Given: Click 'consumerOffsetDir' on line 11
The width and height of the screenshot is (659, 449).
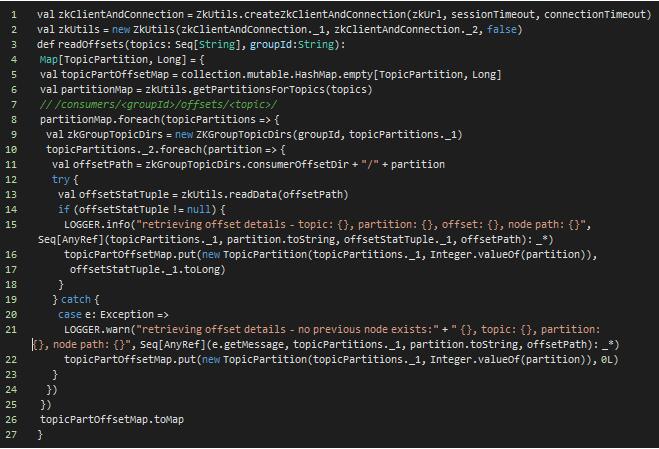Looking at the screenshot, I should coord(298,165).
